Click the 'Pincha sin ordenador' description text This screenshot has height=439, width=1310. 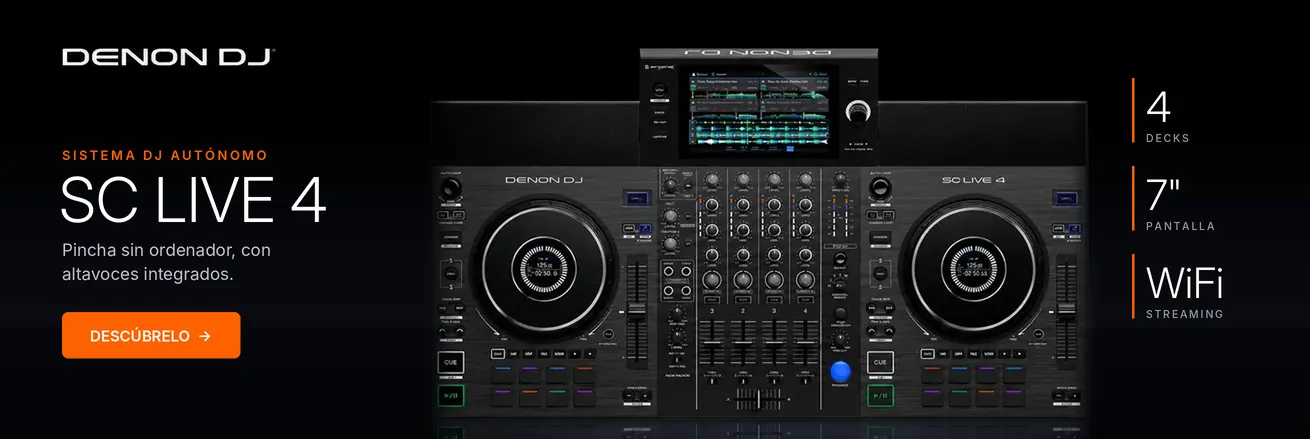(166, 261)
